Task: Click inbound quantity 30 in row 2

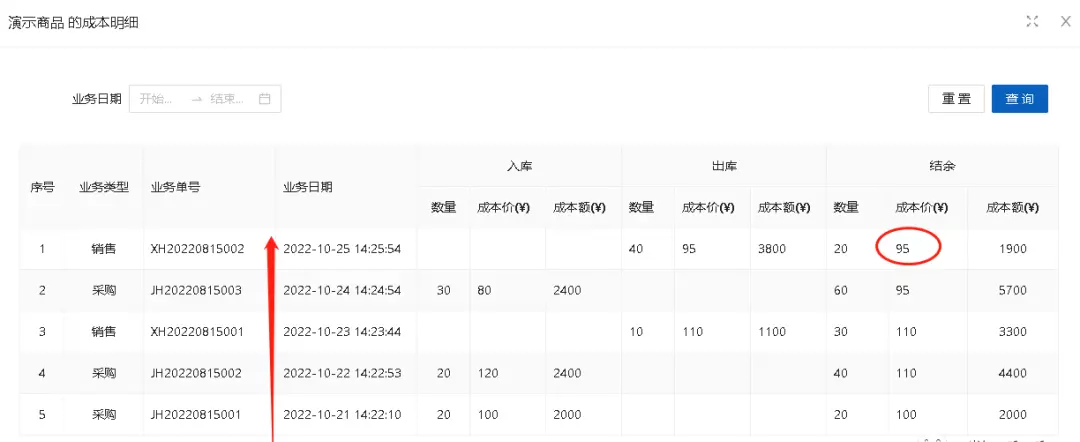Action: [x=444, y=291]
